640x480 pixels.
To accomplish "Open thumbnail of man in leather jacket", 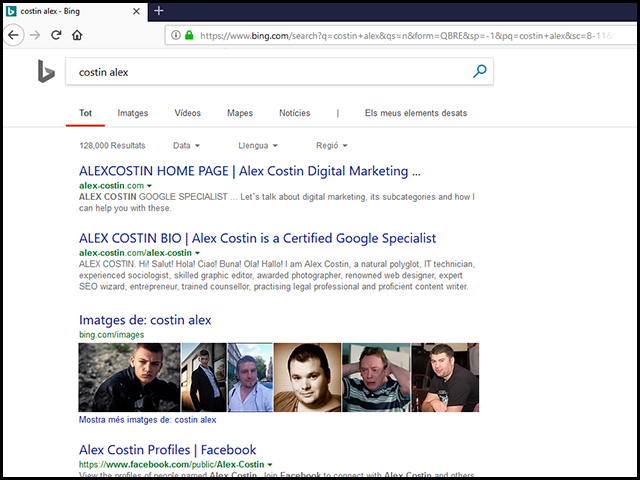I will point(129,377).
